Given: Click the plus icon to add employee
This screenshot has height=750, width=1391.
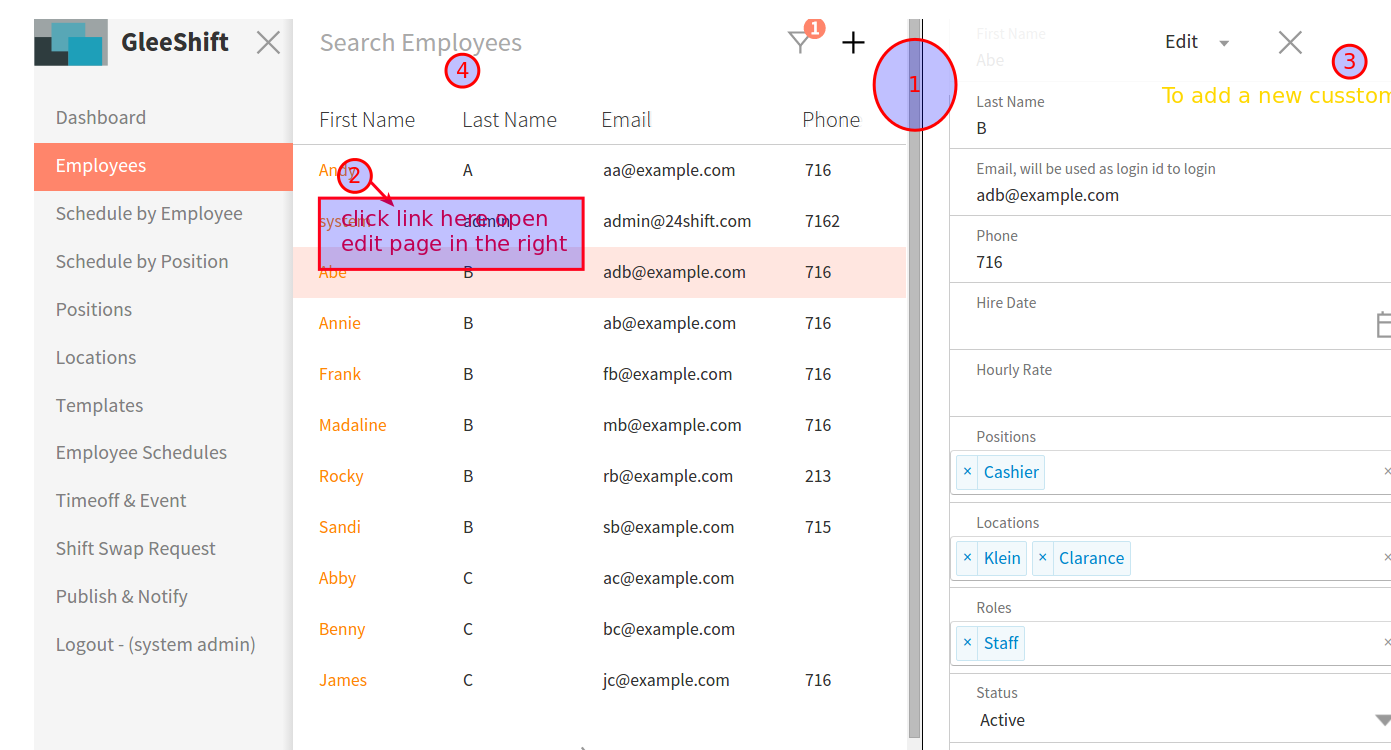Looking at the screenshot, I should pos(853,43).
